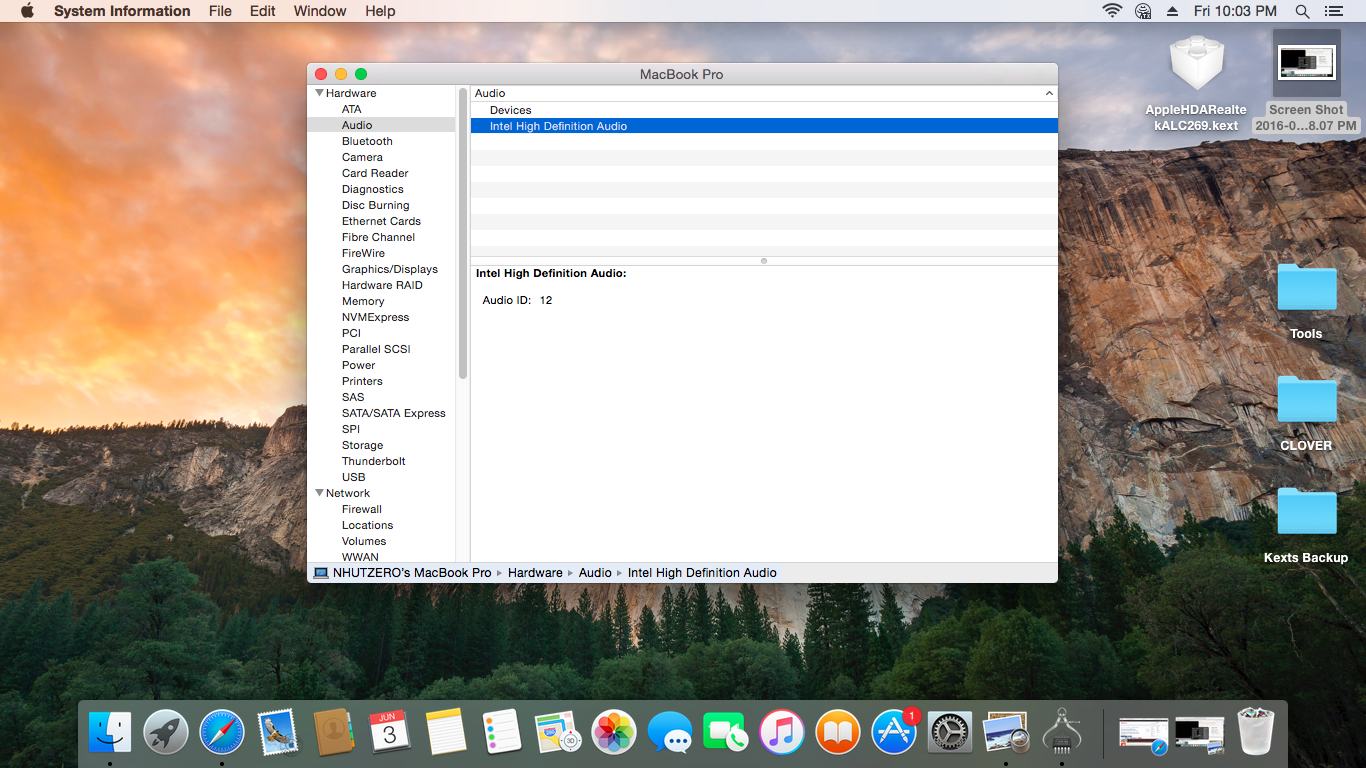Open Notification Center list icon
1366x768 pixels.
[x=1333, y=11]
